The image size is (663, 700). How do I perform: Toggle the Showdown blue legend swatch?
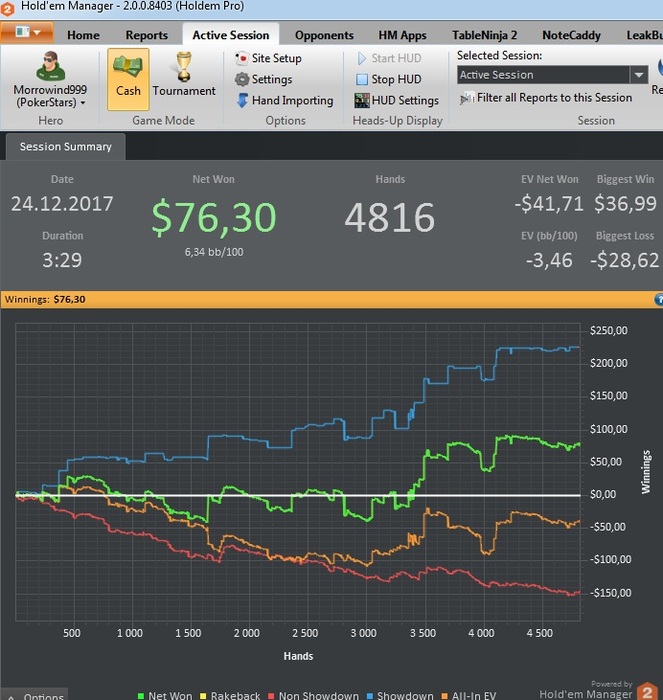click(x=370, y=696)
